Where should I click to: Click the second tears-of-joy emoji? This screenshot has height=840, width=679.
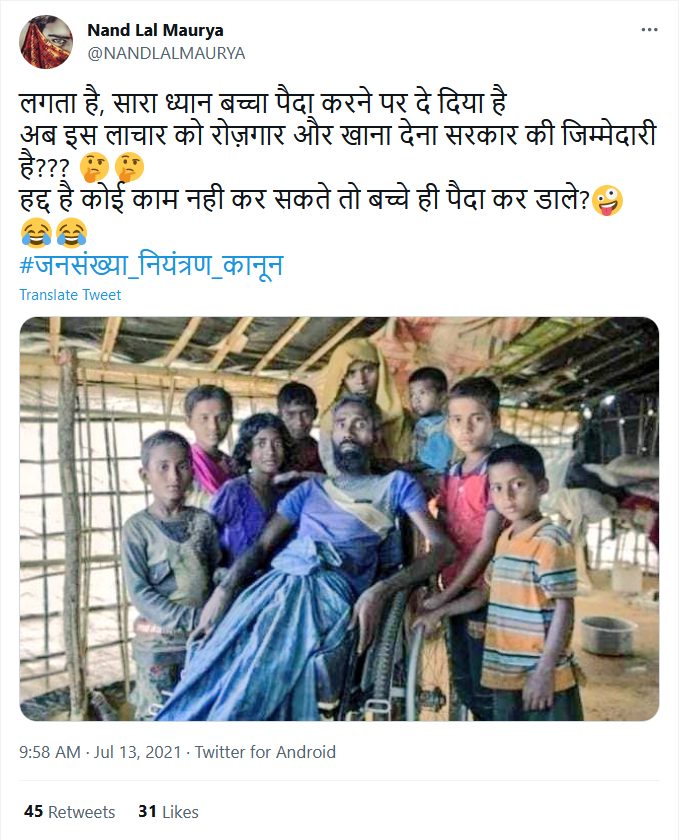pos(72,234)
